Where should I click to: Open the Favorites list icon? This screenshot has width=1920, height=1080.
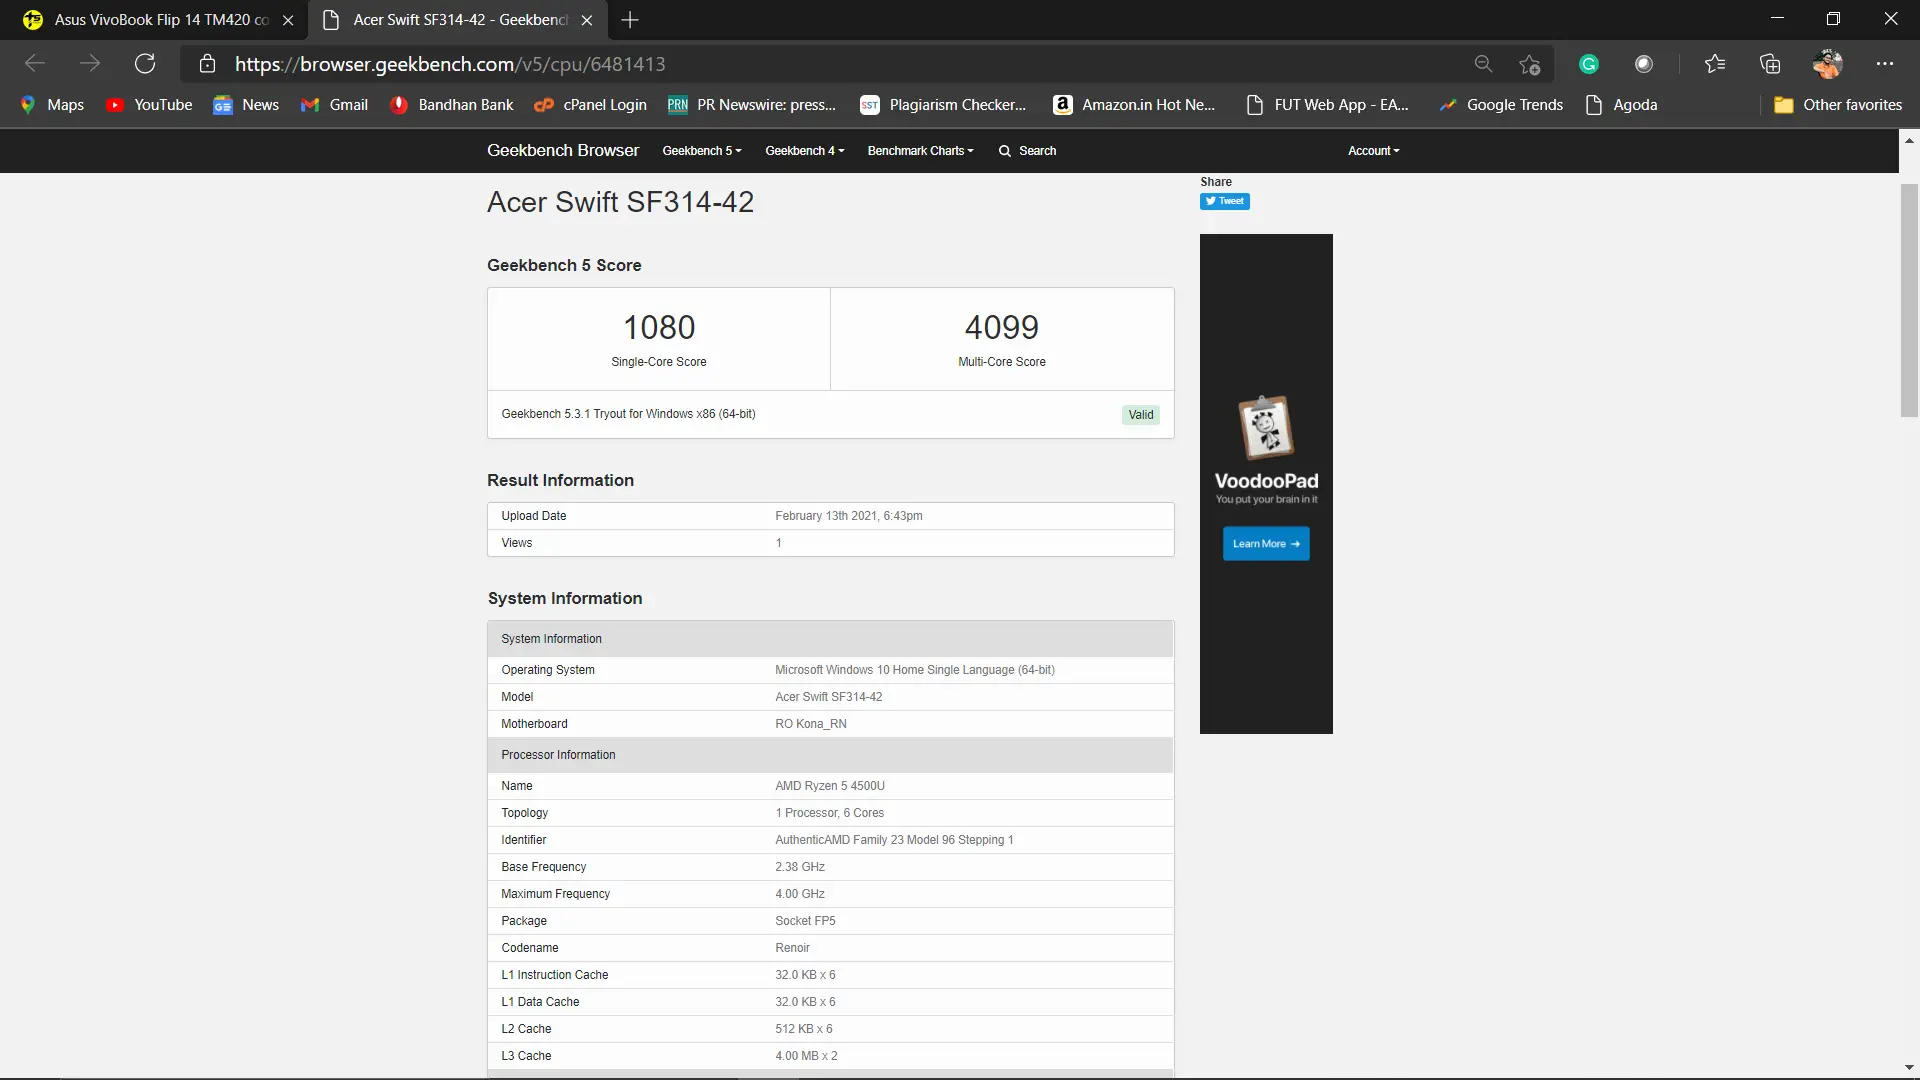pos(1715,64)
